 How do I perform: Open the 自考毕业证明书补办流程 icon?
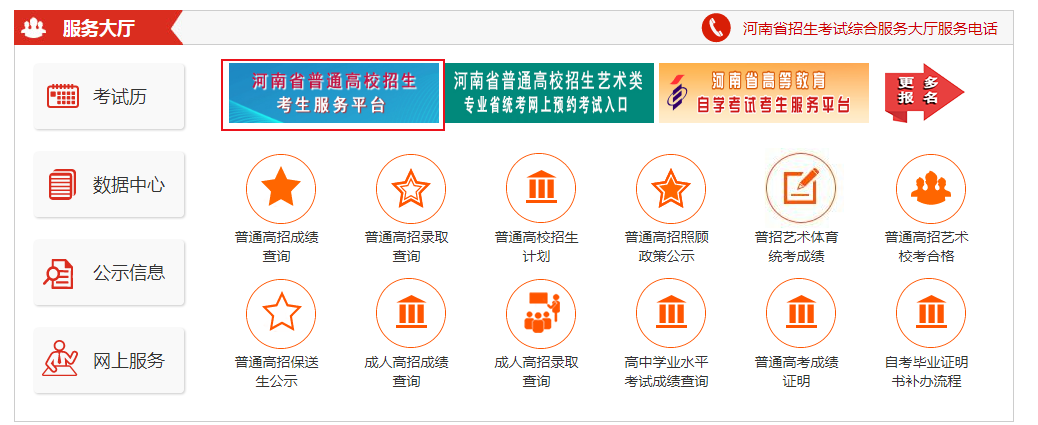coord(931,313)
